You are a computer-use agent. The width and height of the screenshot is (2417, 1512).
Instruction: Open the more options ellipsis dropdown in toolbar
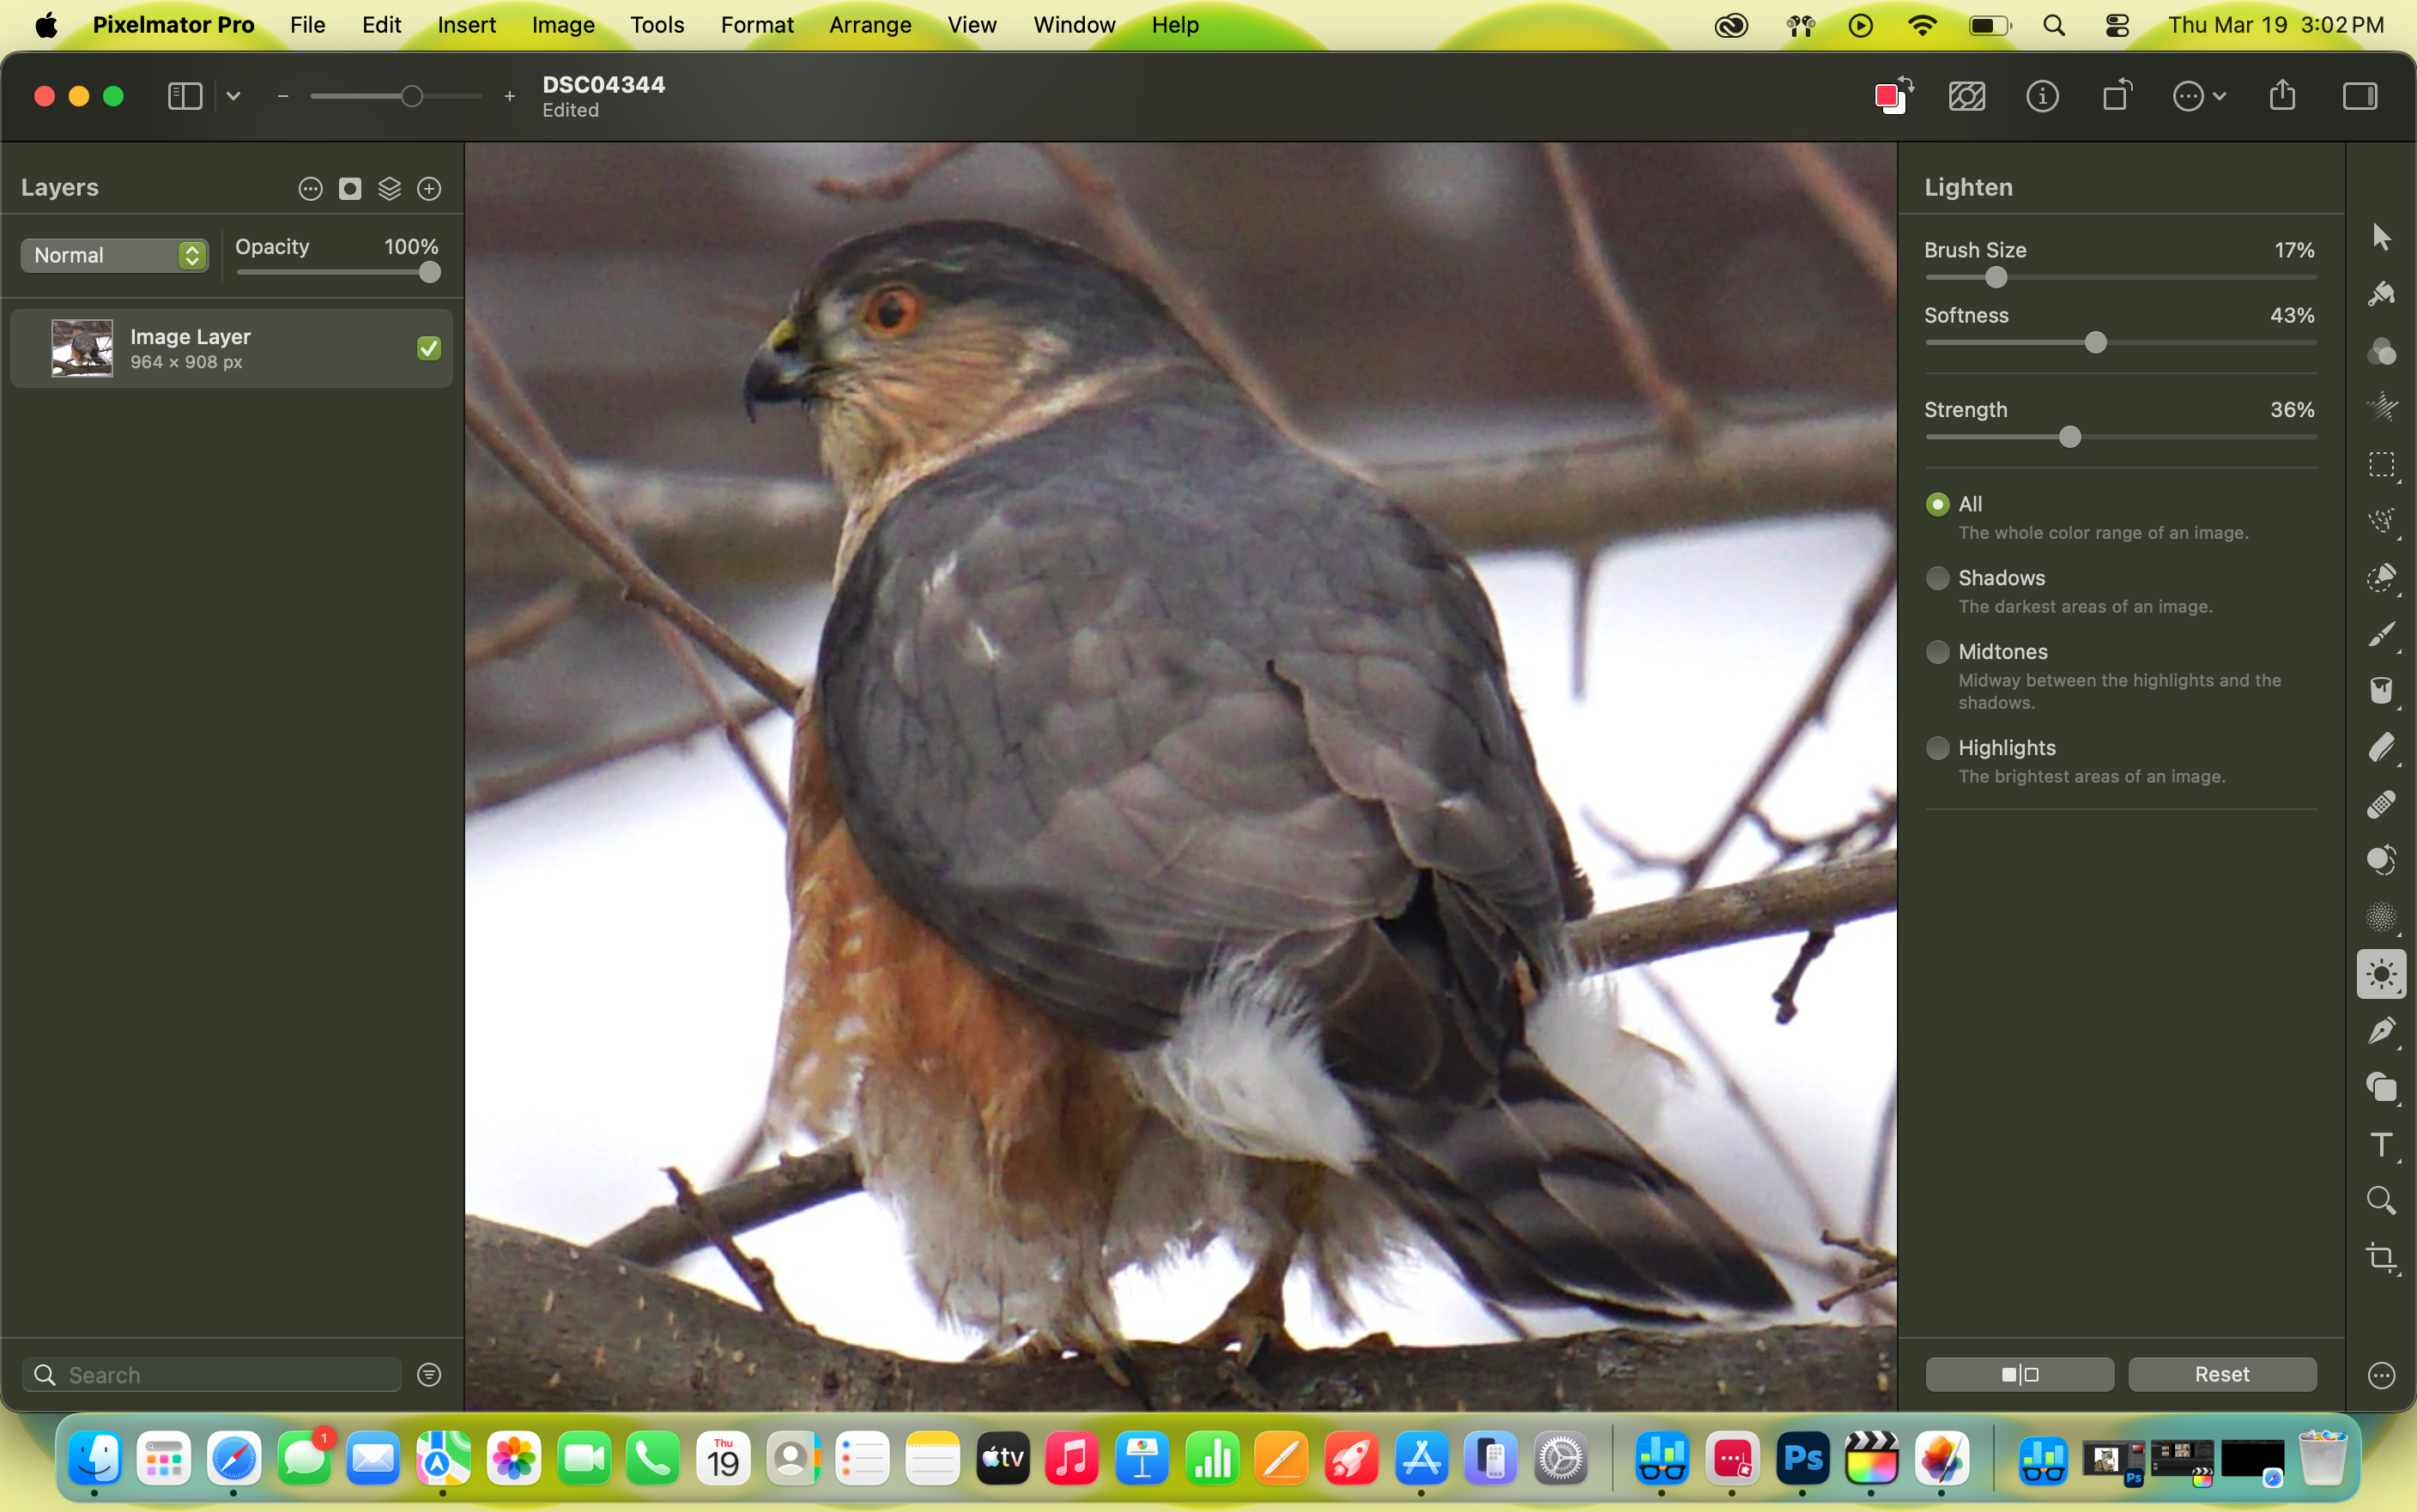click(x=2198, y=97)
